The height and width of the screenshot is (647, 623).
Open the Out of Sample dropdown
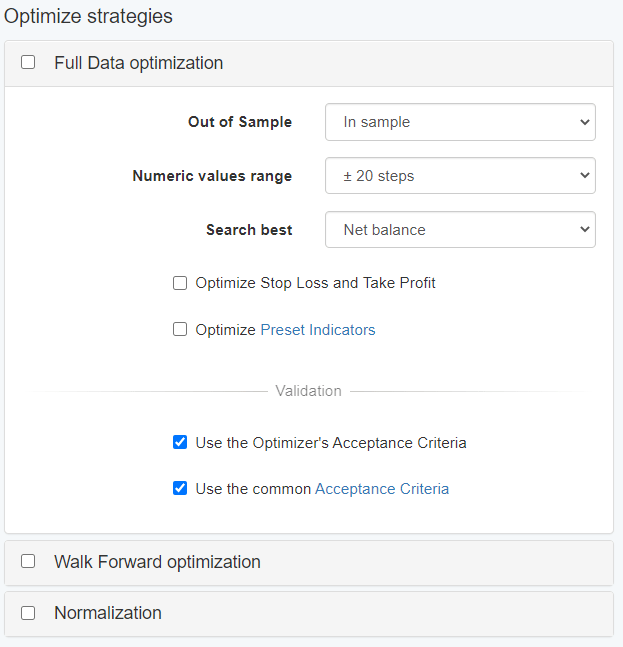pos(460,122)
